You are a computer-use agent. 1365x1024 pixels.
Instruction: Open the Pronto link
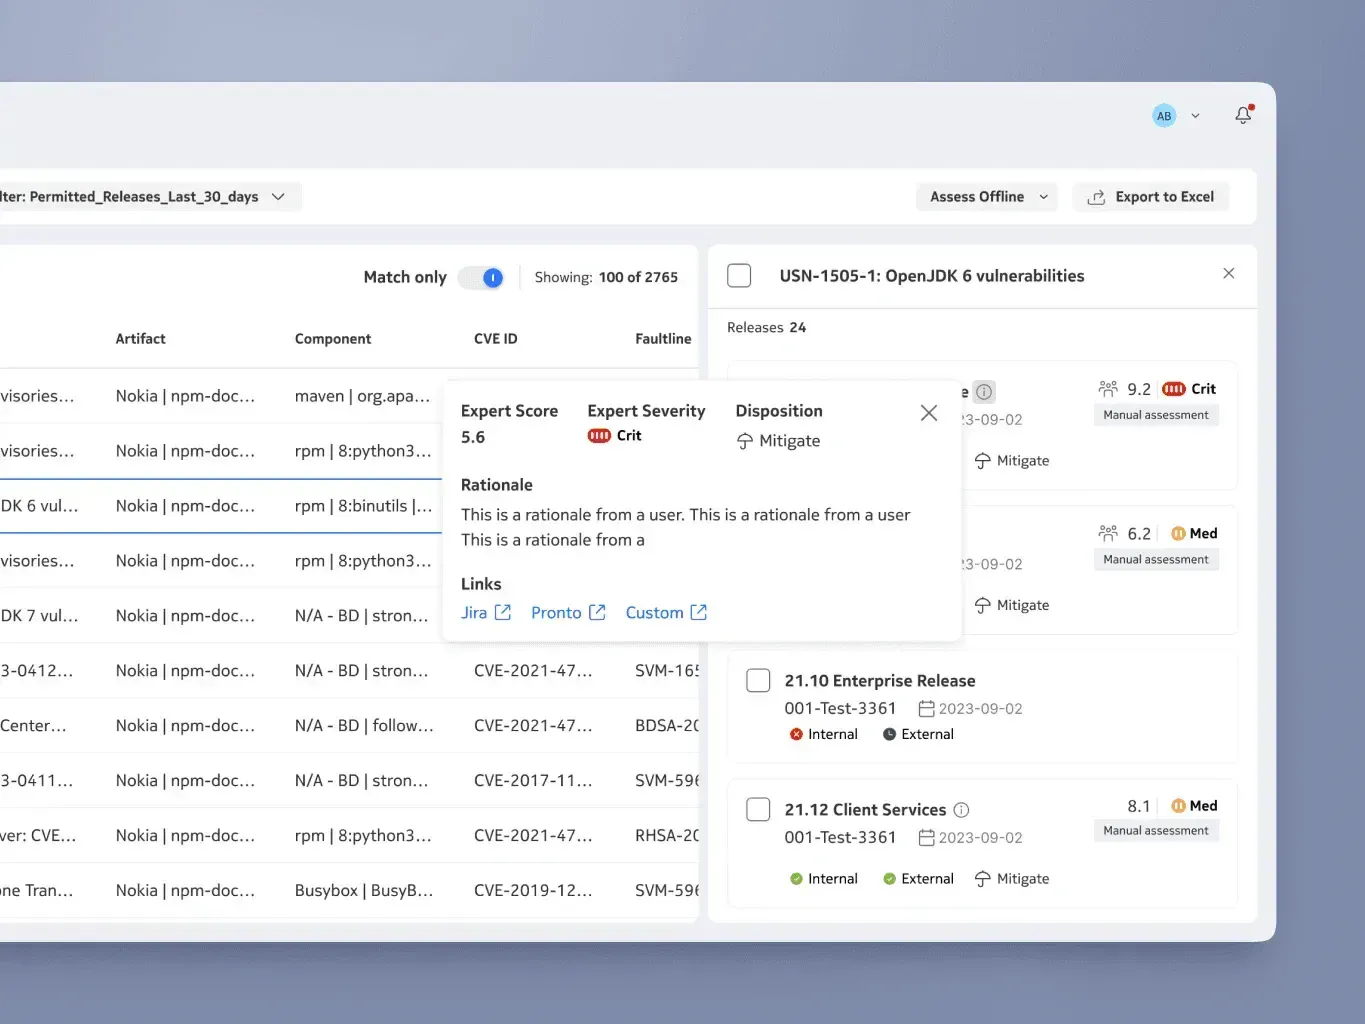pos(556,613)
